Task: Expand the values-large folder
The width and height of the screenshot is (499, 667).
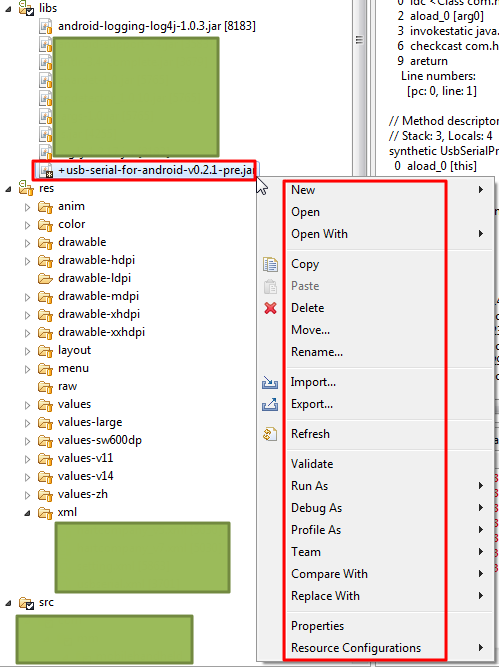Action: click(28, 423)
